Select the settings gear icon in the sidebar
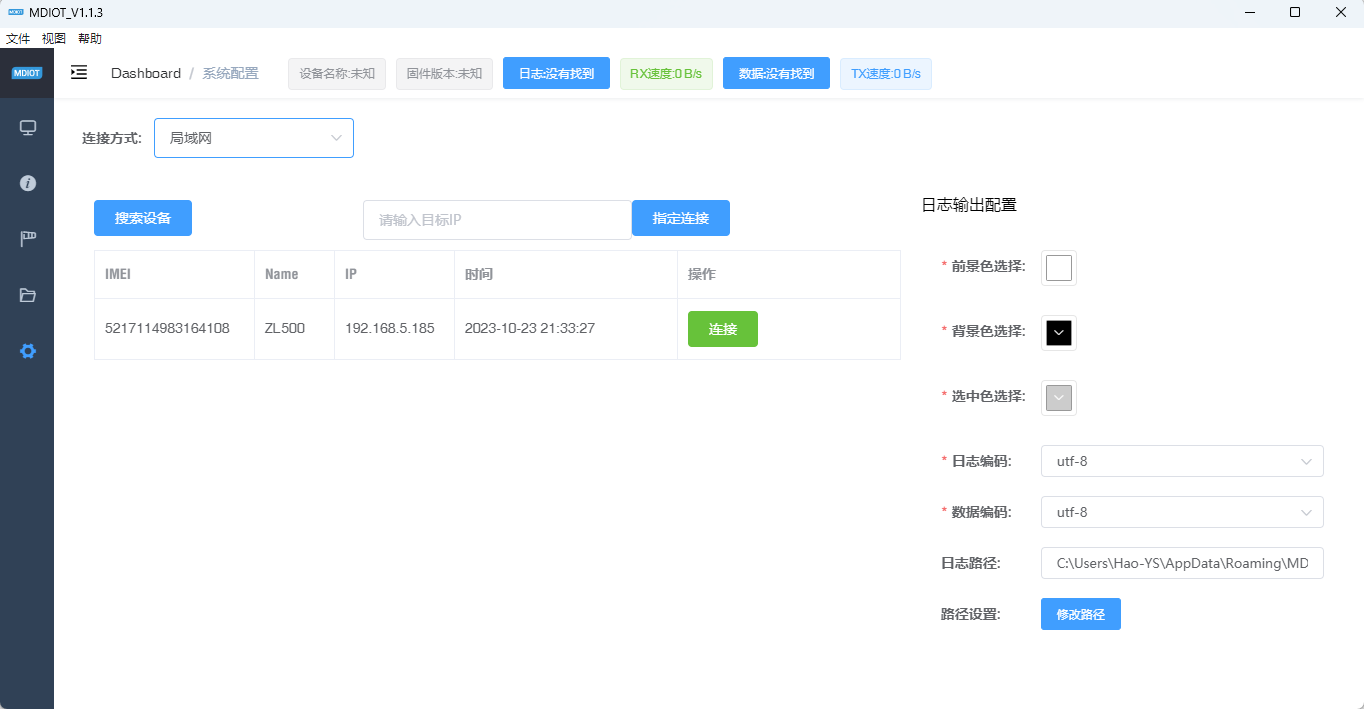The height and width of the screenshot is (709, 1364). [27, 351]
